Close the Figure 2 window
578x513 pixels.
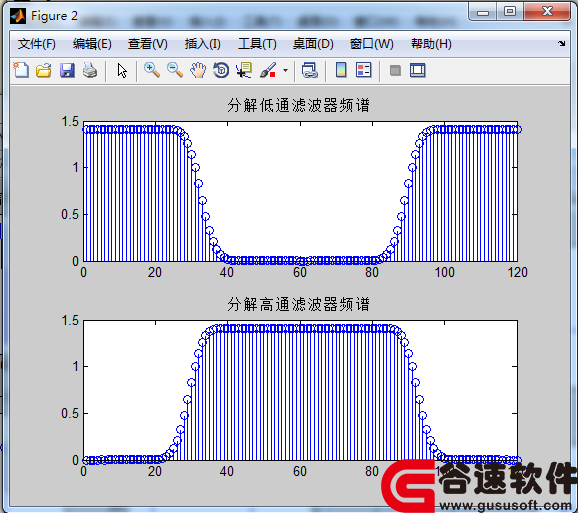tap(547, 12)
